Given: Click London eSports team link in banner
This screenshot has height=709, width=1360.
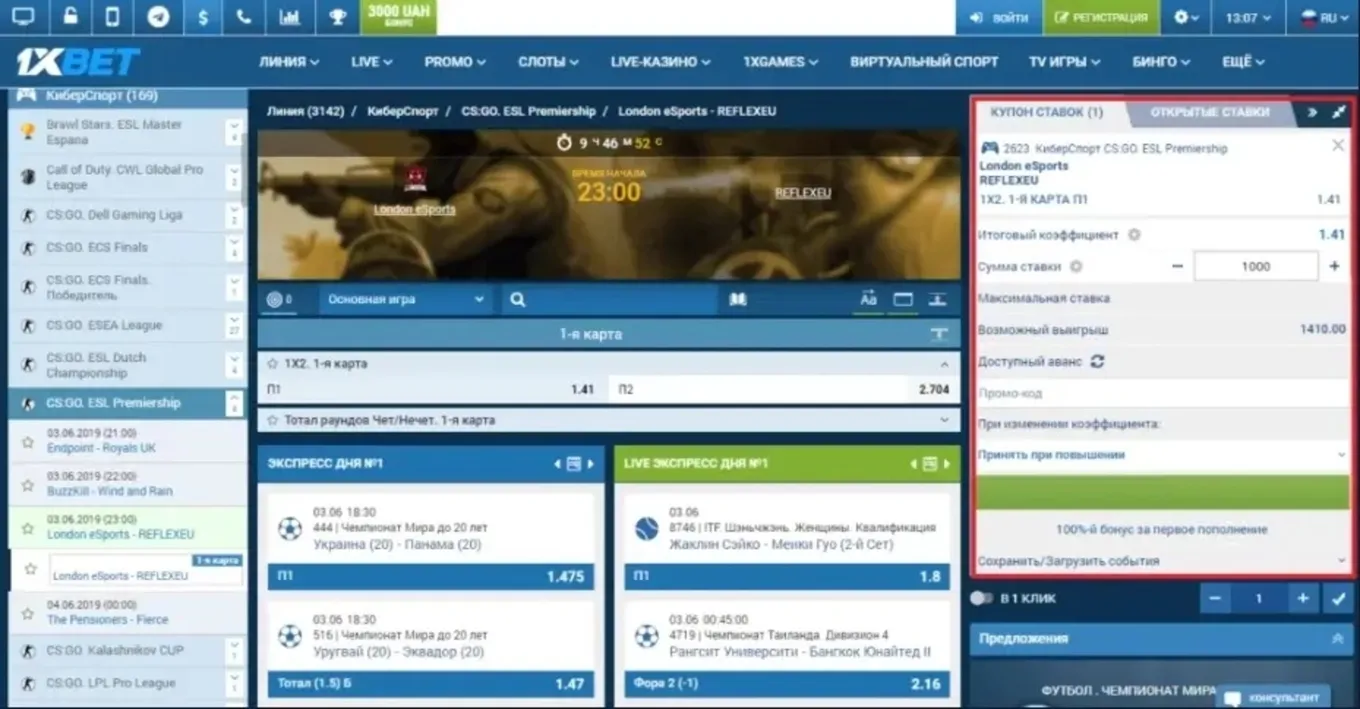Looking at the screenshot, I should pyautogui.click(x=414, y=209).
